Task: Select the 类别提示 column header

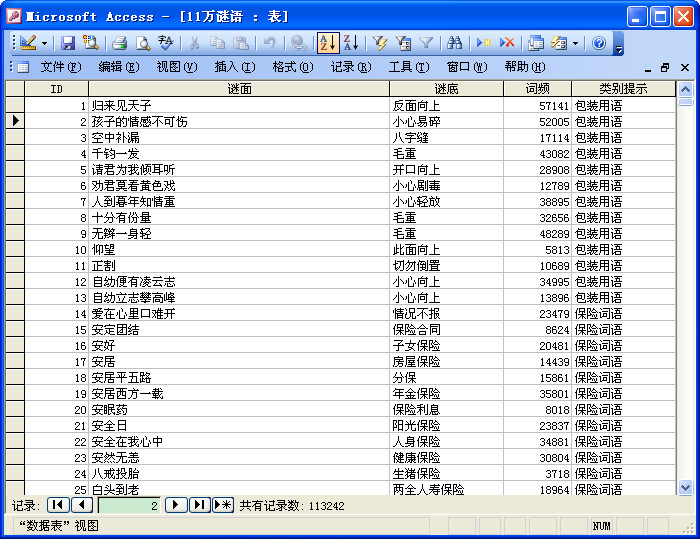Action: click(x=623, y=89)
